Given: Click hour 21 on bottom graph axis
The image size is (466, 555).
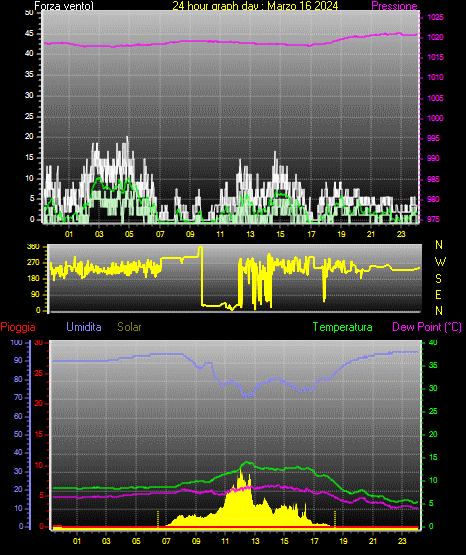Looking at the screenshot, I should point(373,541).
